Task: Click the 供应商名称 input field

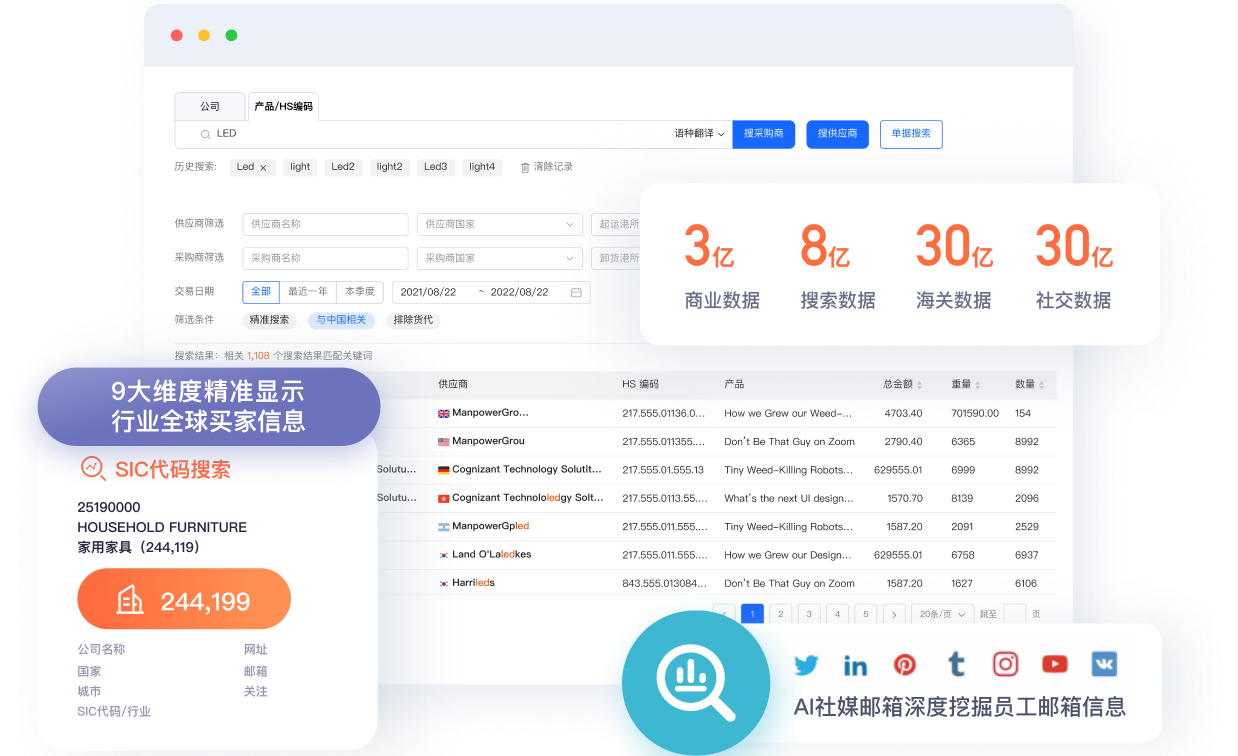Action: (x=325, y=224)
